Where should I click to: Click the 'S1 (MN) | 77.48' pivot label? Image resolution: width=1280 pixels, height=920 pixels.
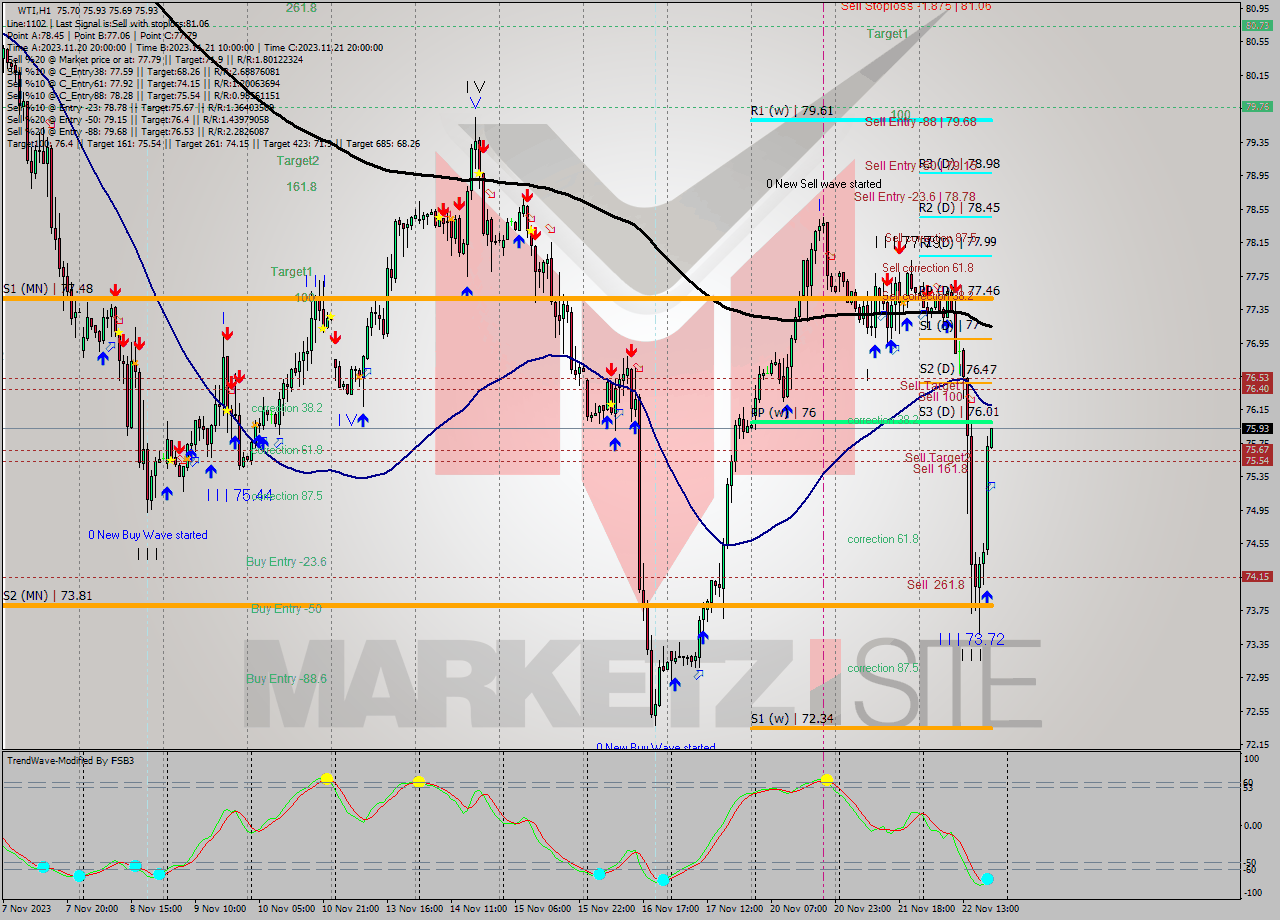click(x=49, y=289)
